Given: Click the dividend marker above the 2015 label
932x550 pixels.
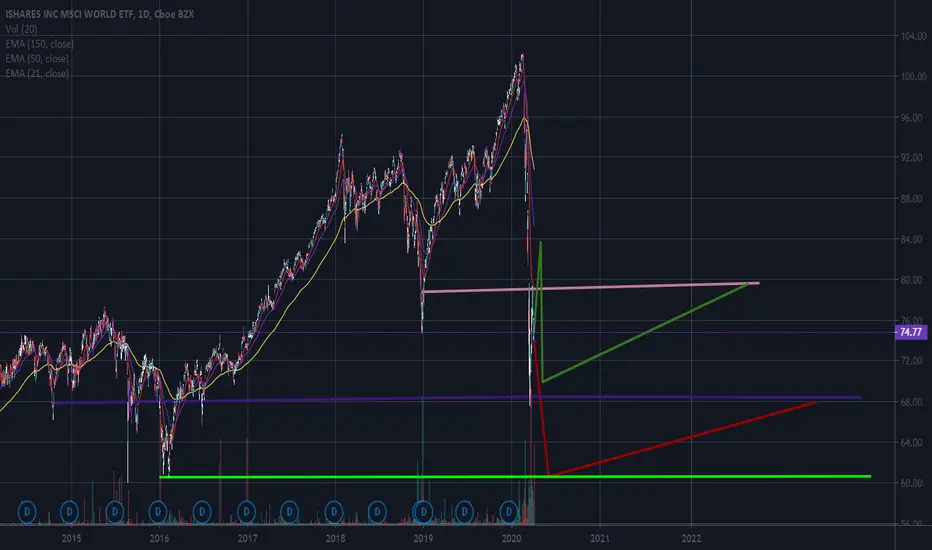Looking at the screenshot, I should point(70,511).
